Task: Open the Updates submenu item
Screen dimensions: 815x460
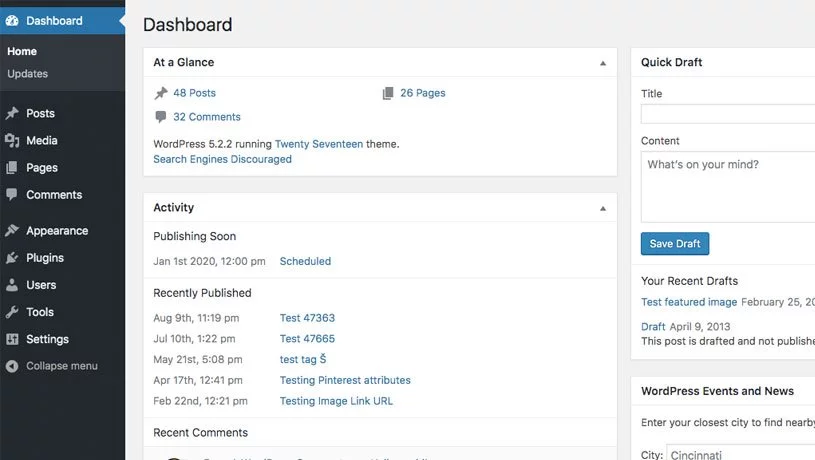Action: 28,74
